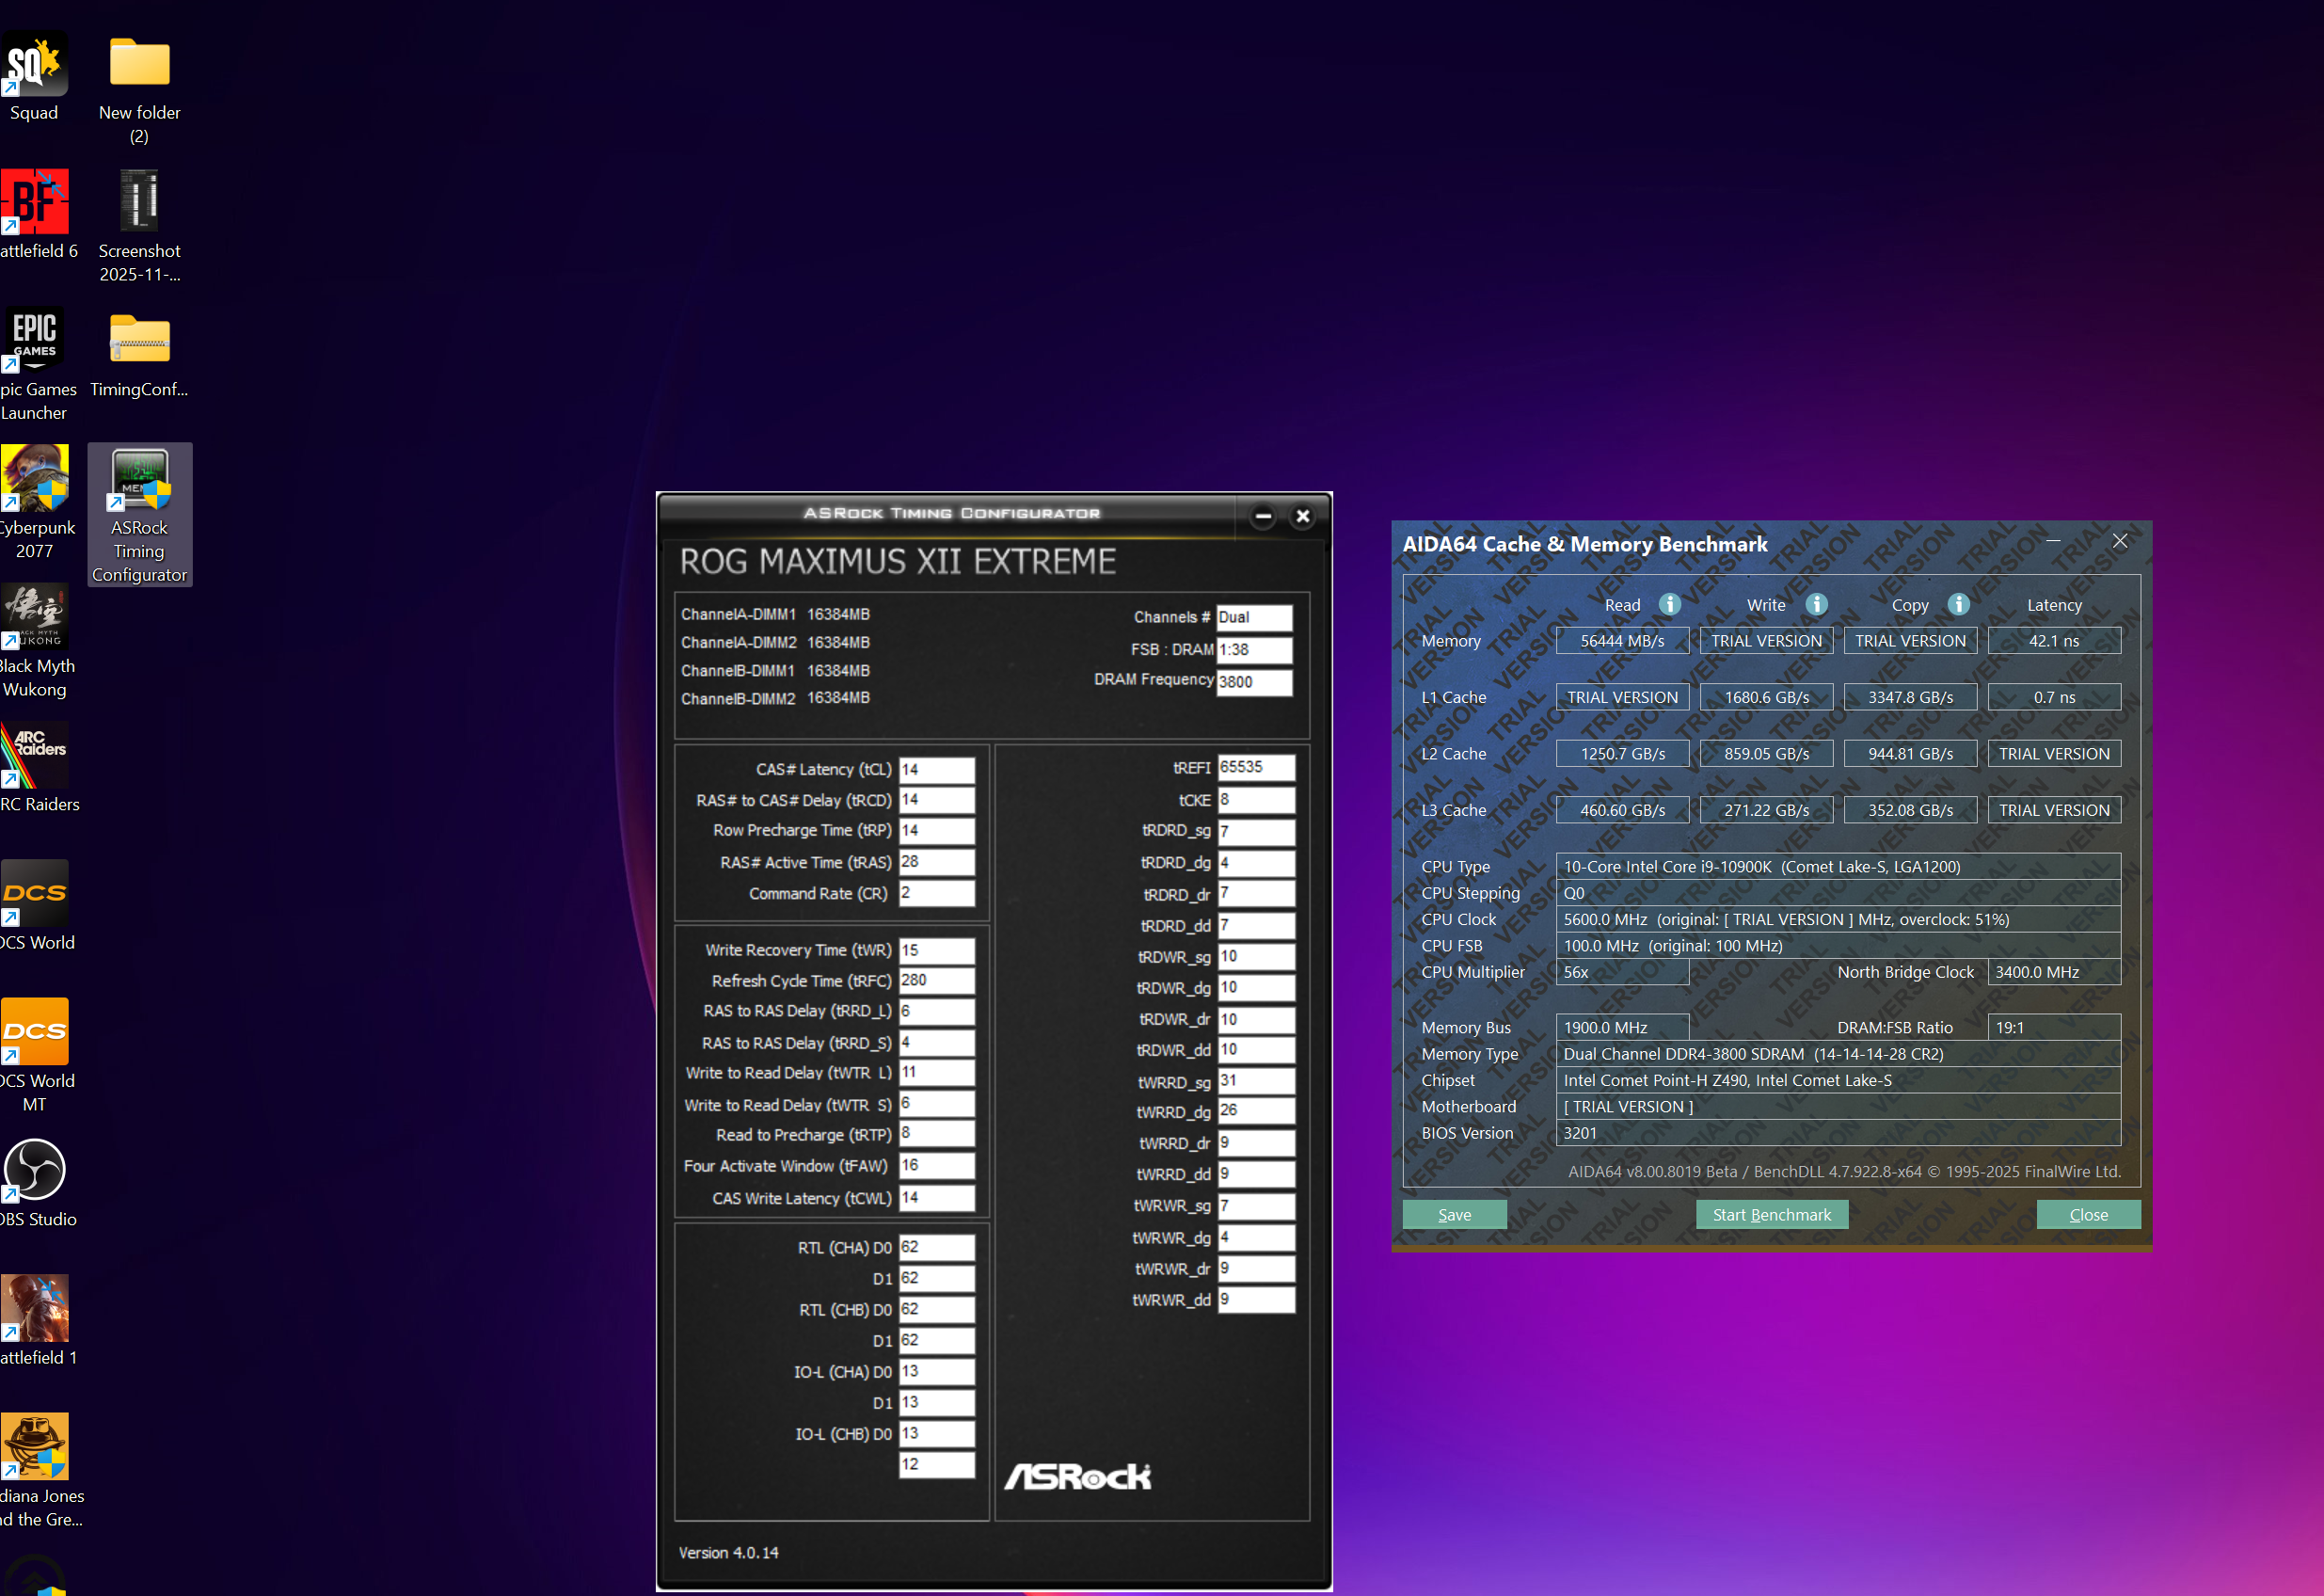Click the CPU Type field in AIDA64

(x=1838, y=867)
